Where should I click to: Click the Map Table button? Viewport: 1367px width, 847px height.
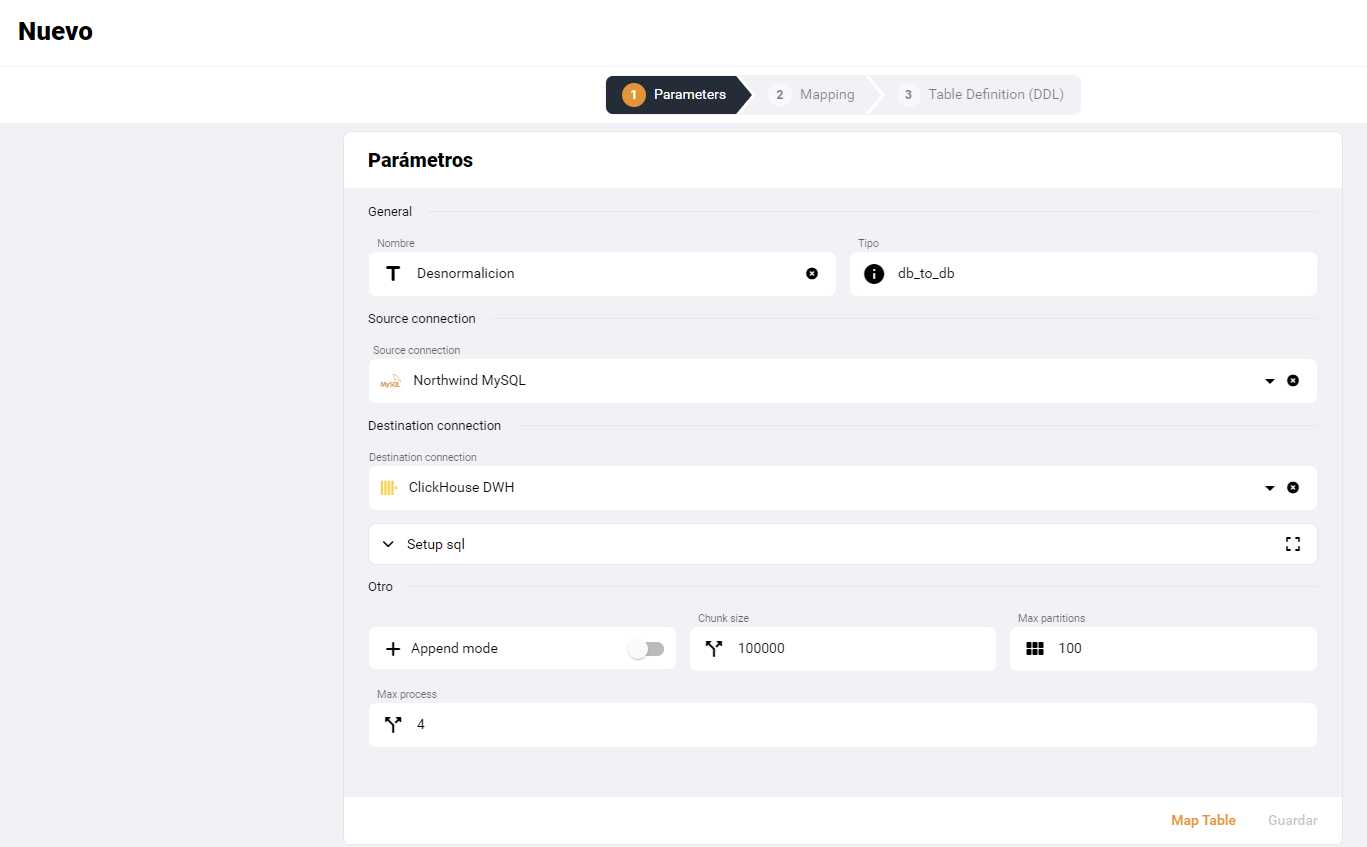tap(1203, 820)
